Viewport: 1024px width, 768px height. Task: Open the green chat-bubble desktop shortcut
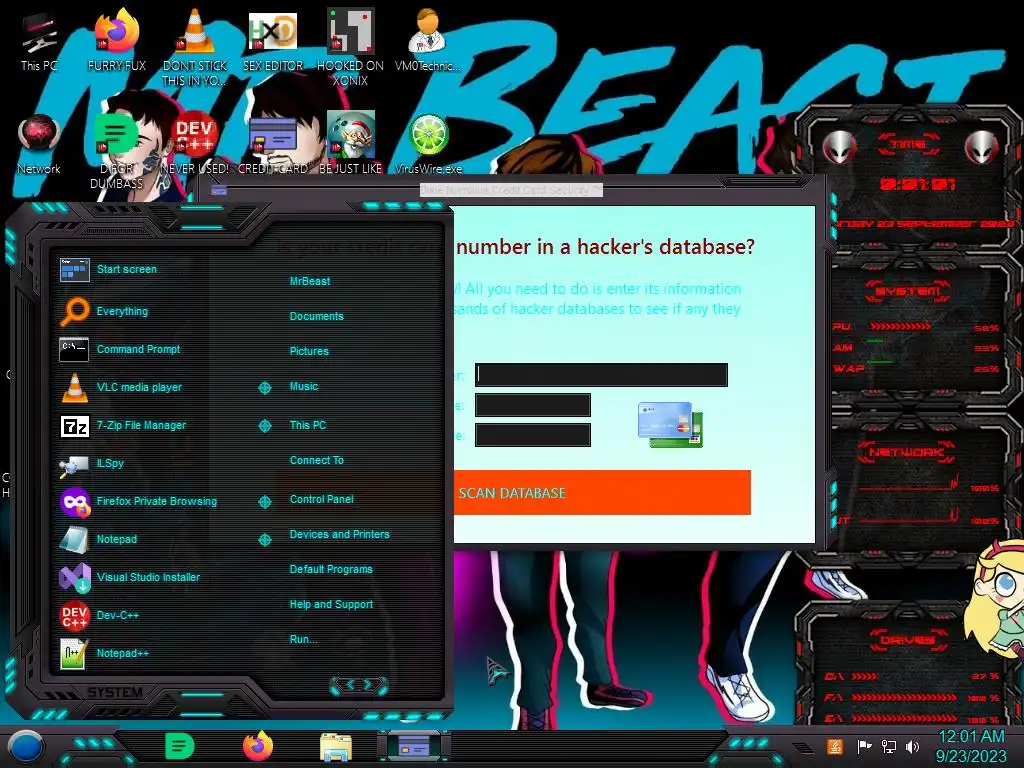click(116, 151)
